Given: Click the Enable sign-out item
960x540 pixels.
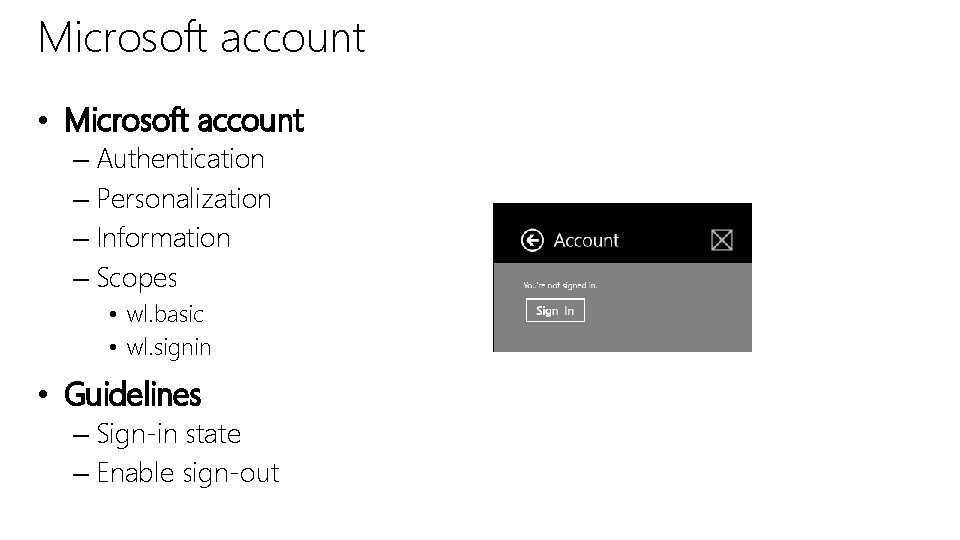Looking at the screenshot, I should pyautogui.click(x=188, y=473).
